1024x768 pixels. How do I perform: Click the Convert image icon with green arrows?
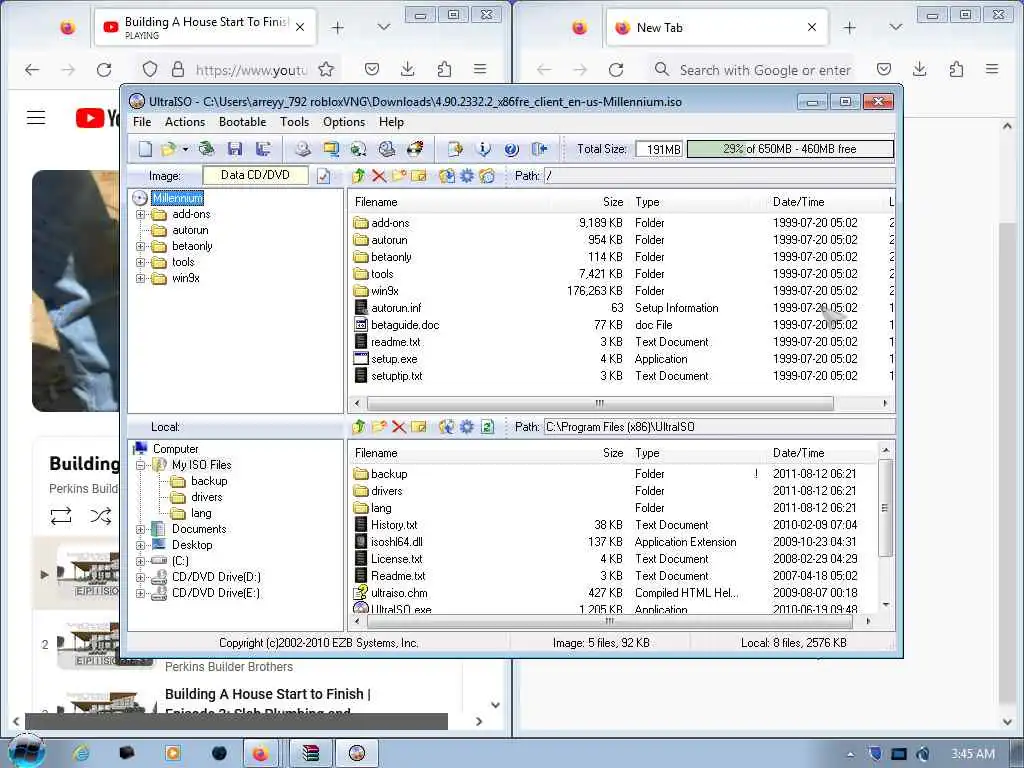click(359, 149)
